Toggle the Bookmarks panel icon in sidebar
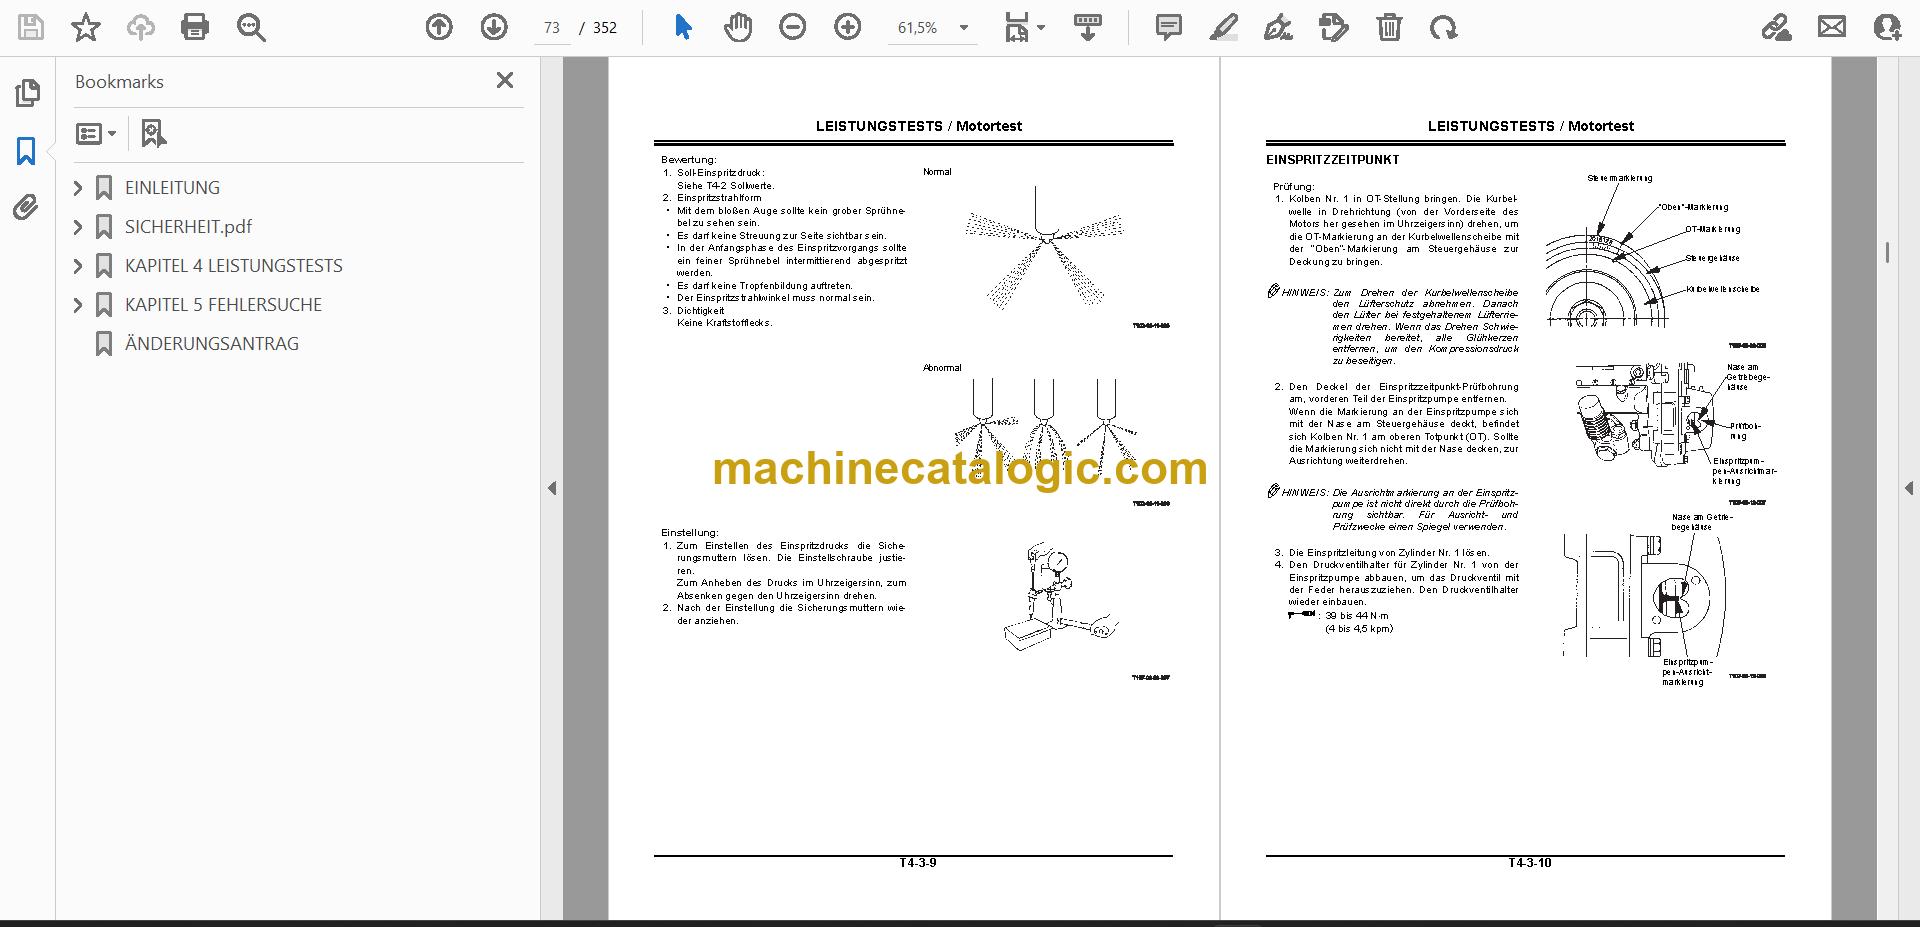The width and height of the screenshot is (1920, 927). coord(27,151)
